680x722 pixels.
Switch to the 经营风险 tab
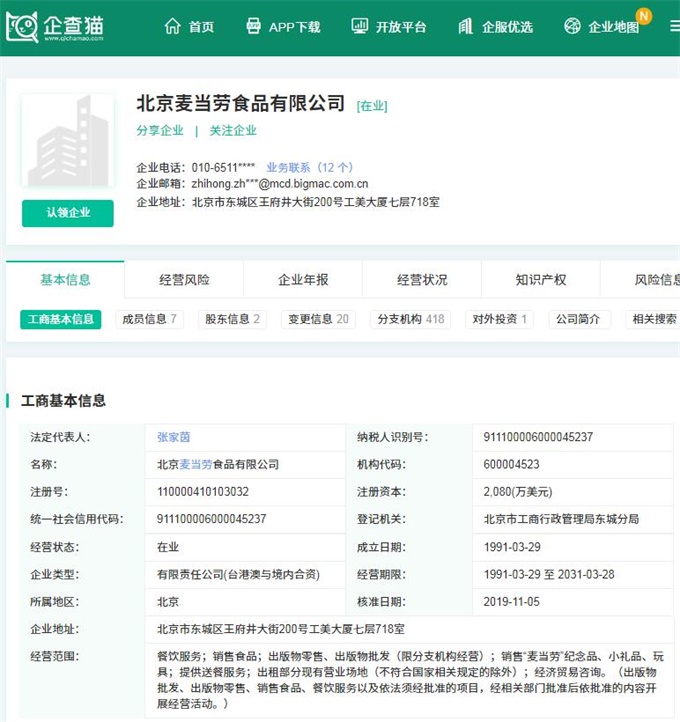coord(184,279)
